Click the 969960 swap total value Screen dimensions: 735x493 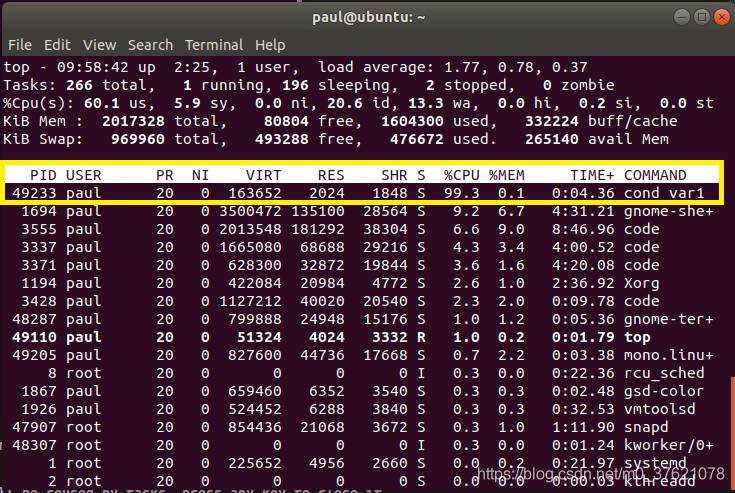tap(138, 139)
